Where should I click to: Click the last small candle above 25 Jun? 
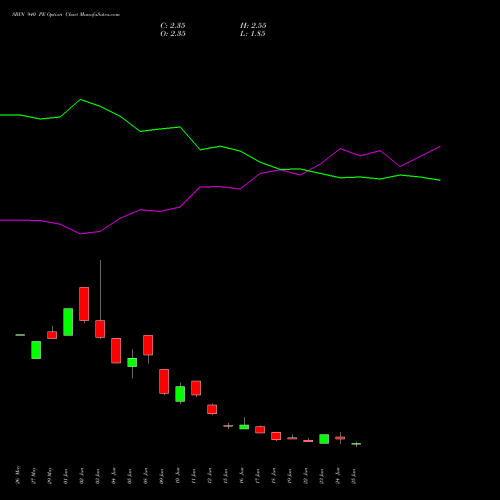click(x=356, y=444)
